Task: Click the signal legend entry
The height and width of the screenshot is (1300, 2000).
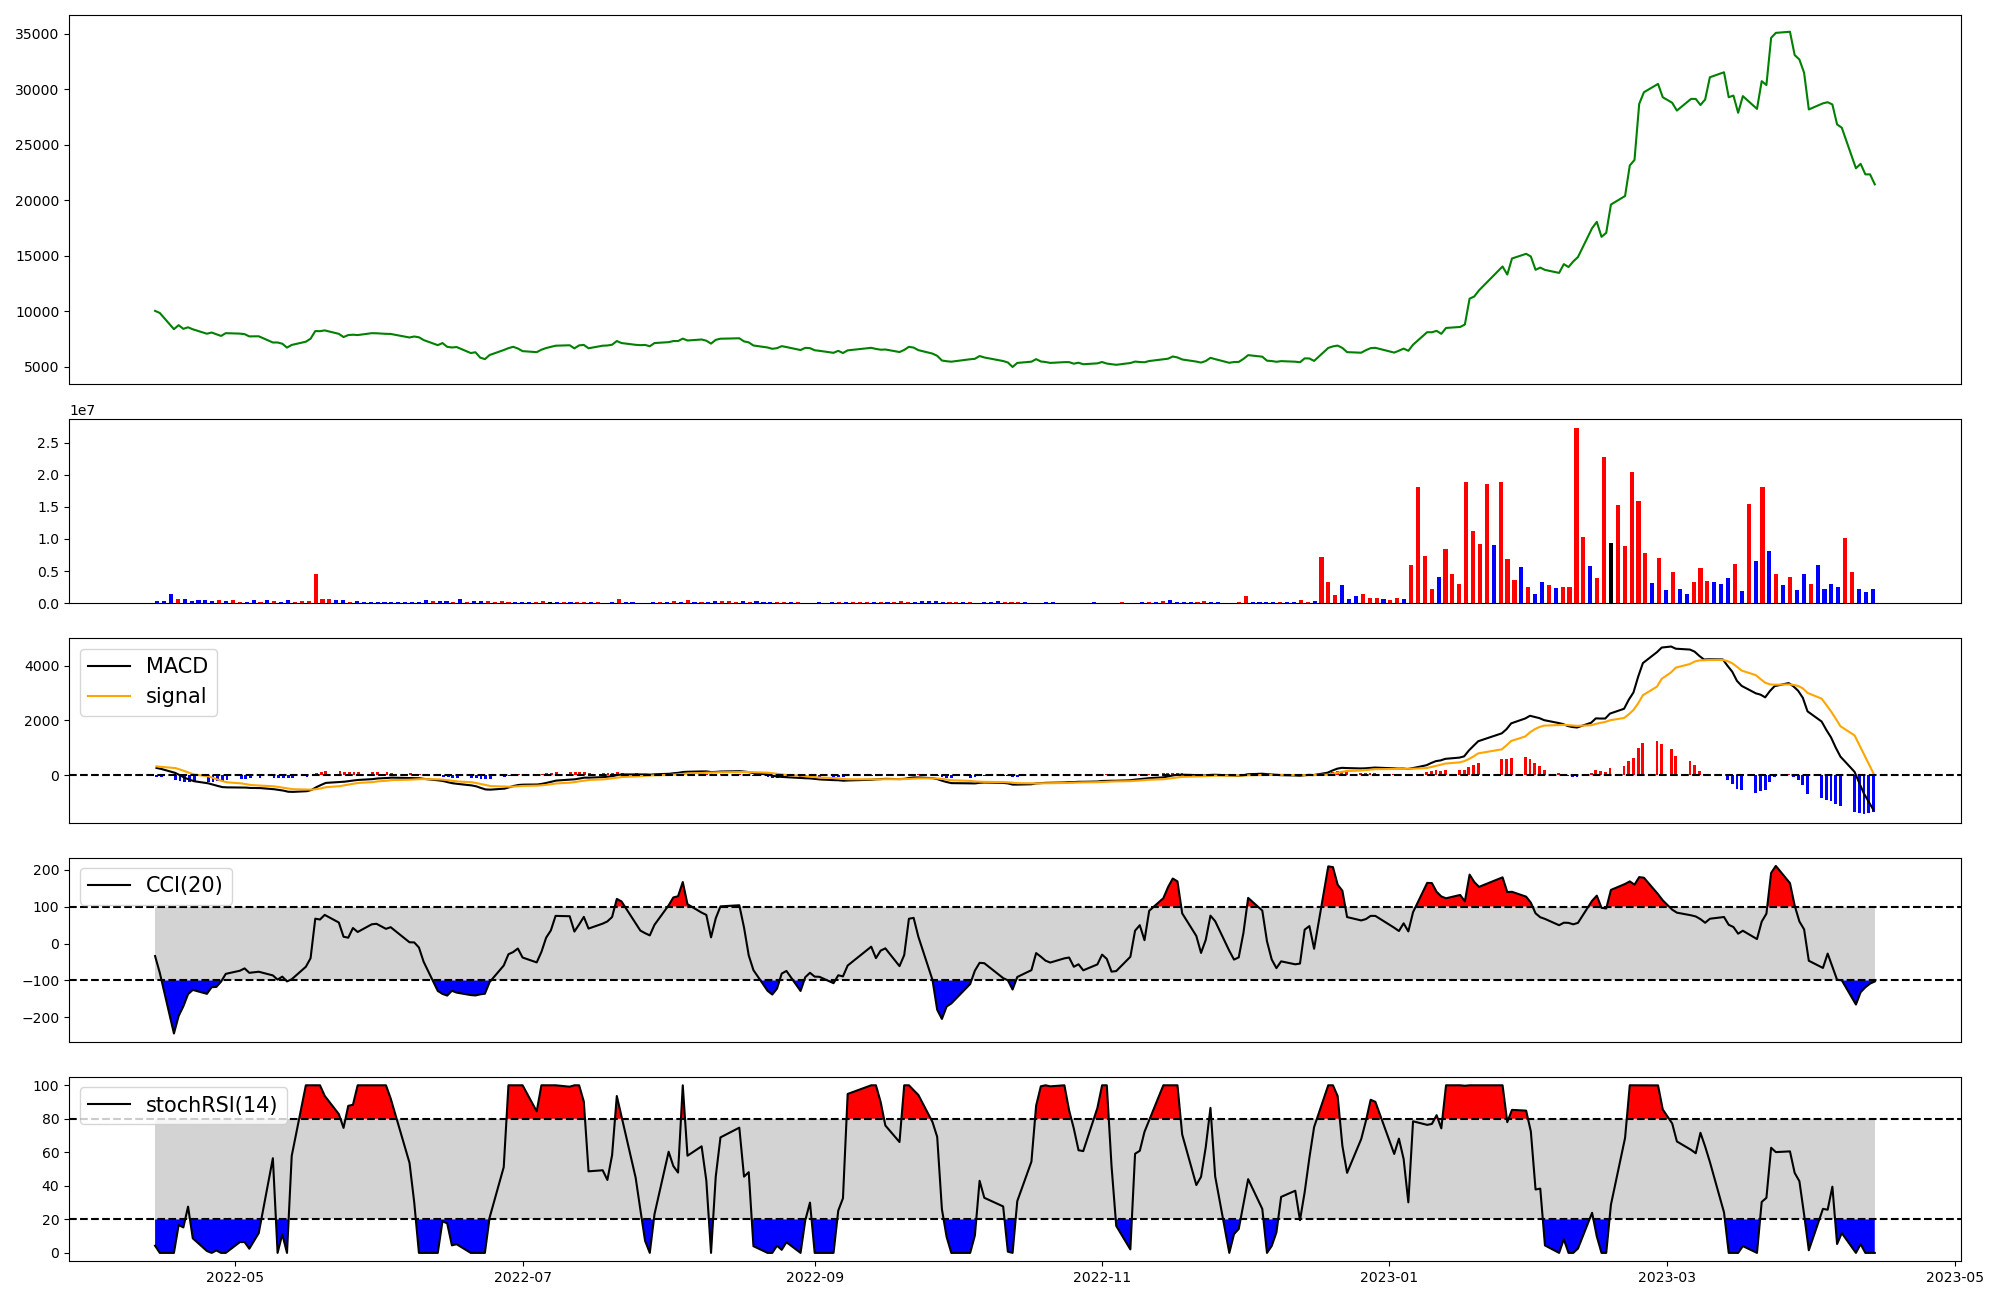Action: (175, 696)
